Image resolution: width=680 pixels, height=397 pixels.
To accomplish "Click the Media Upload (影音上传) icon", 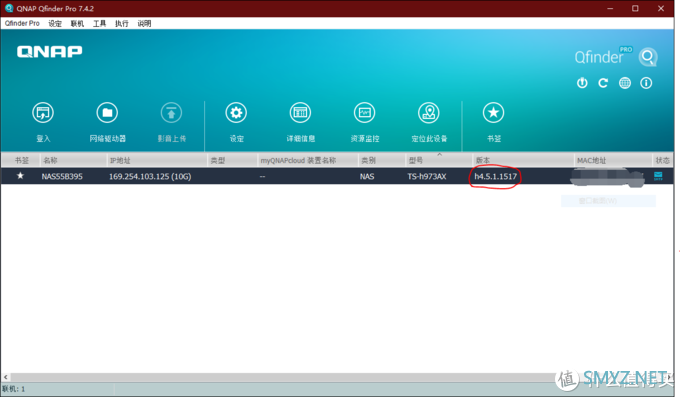I will click(x=171, y=113).
